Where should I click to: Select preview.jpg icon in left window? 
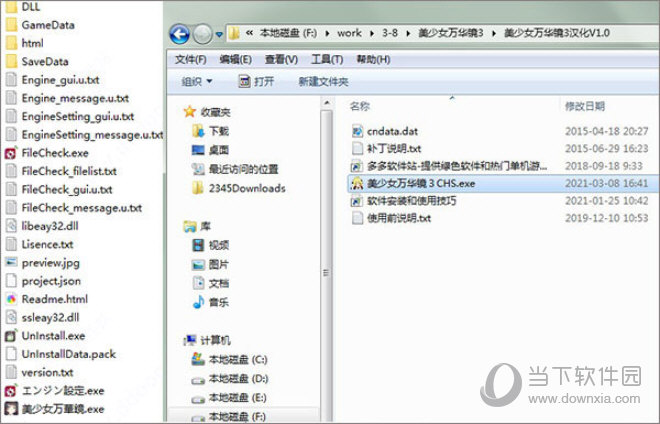coord(11,263)
